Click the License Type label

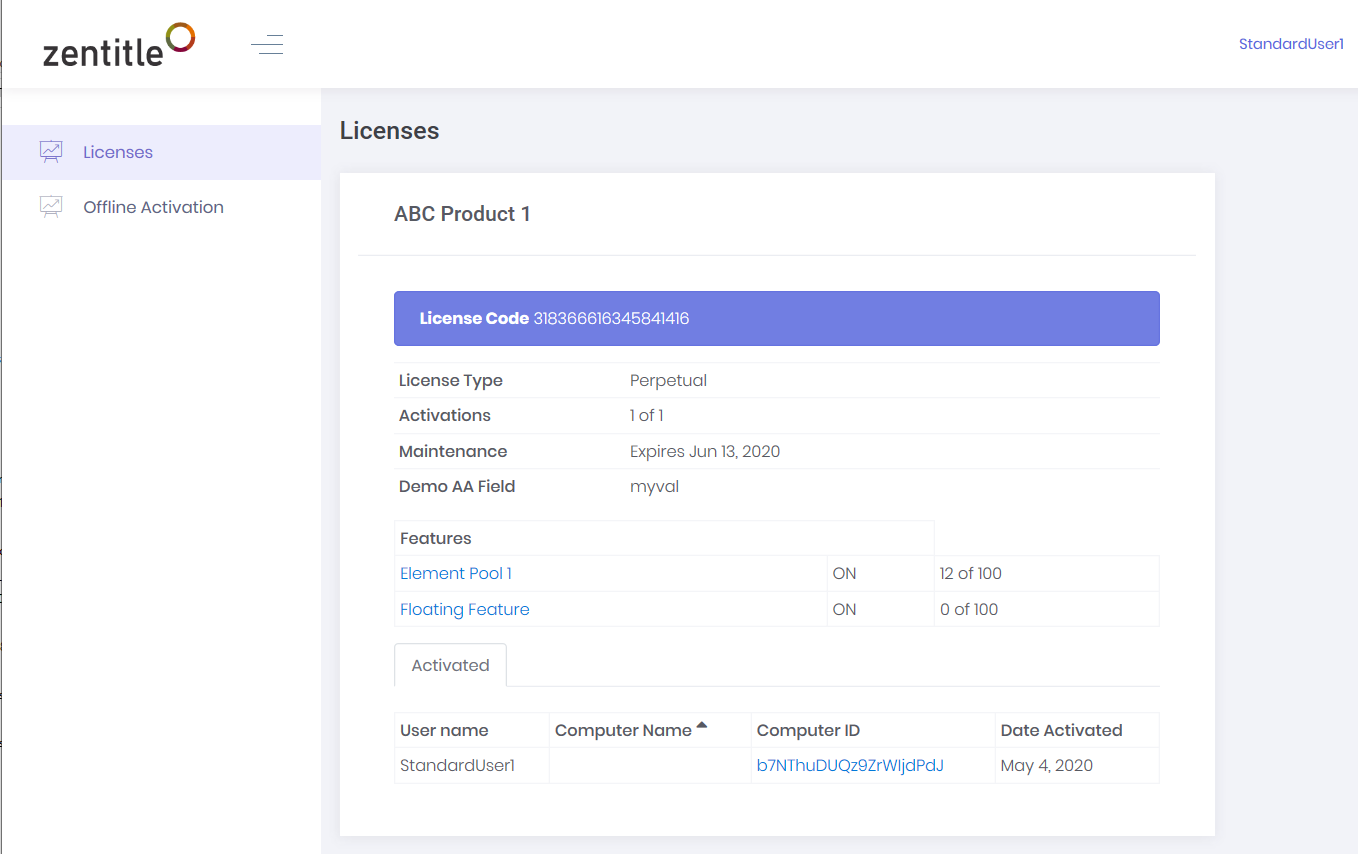tap(450, 380)
